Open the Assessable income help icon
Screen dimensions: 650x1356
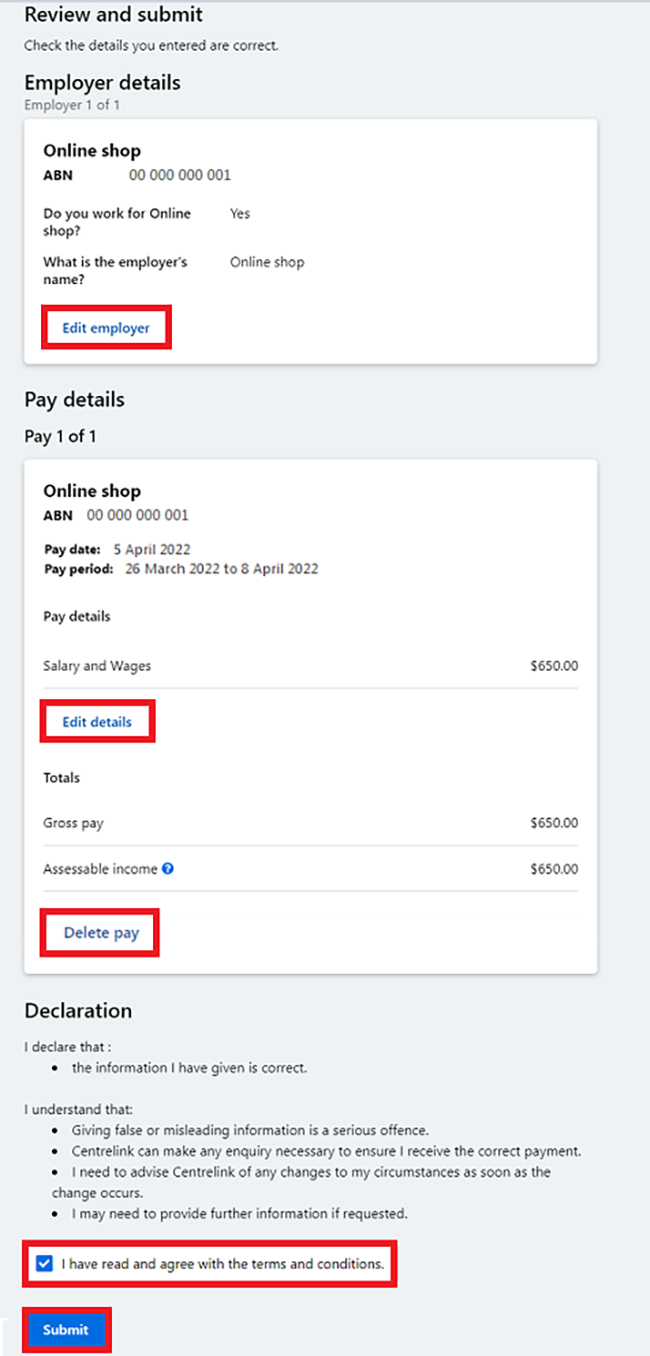(169, 869)
